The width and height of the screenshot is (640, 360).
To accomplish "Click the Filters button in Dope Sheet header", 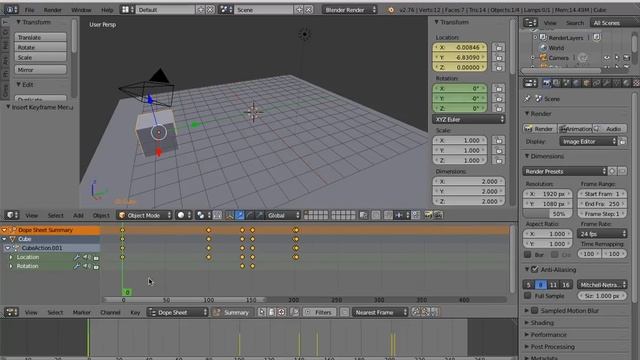I will coord(319,312).
